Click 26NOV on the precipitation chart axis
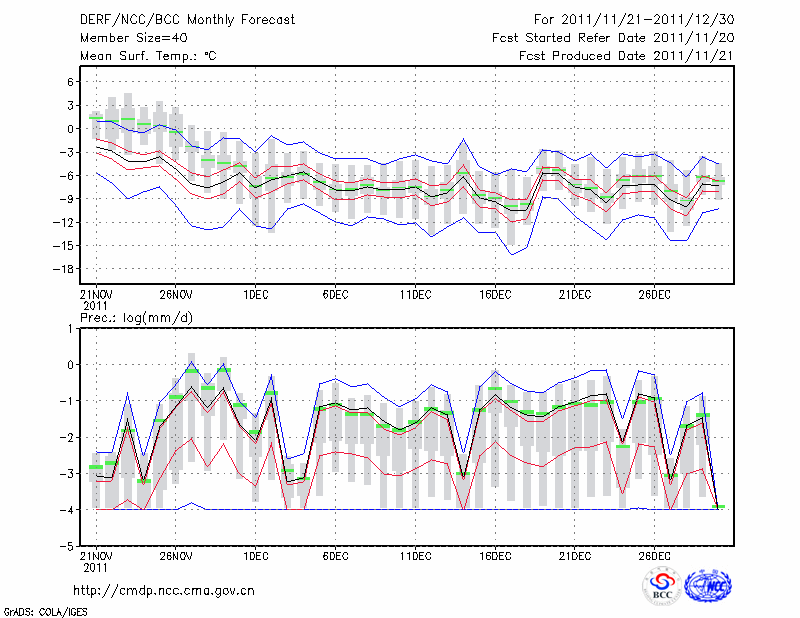 pos(175,555)
